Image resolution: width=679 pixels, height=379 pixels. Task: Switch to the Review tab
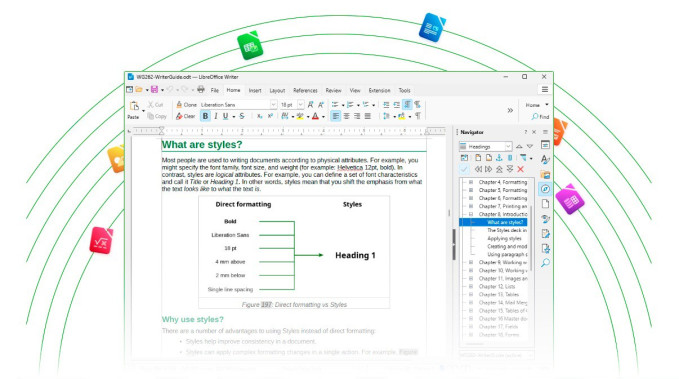click(x=333, y=90)
